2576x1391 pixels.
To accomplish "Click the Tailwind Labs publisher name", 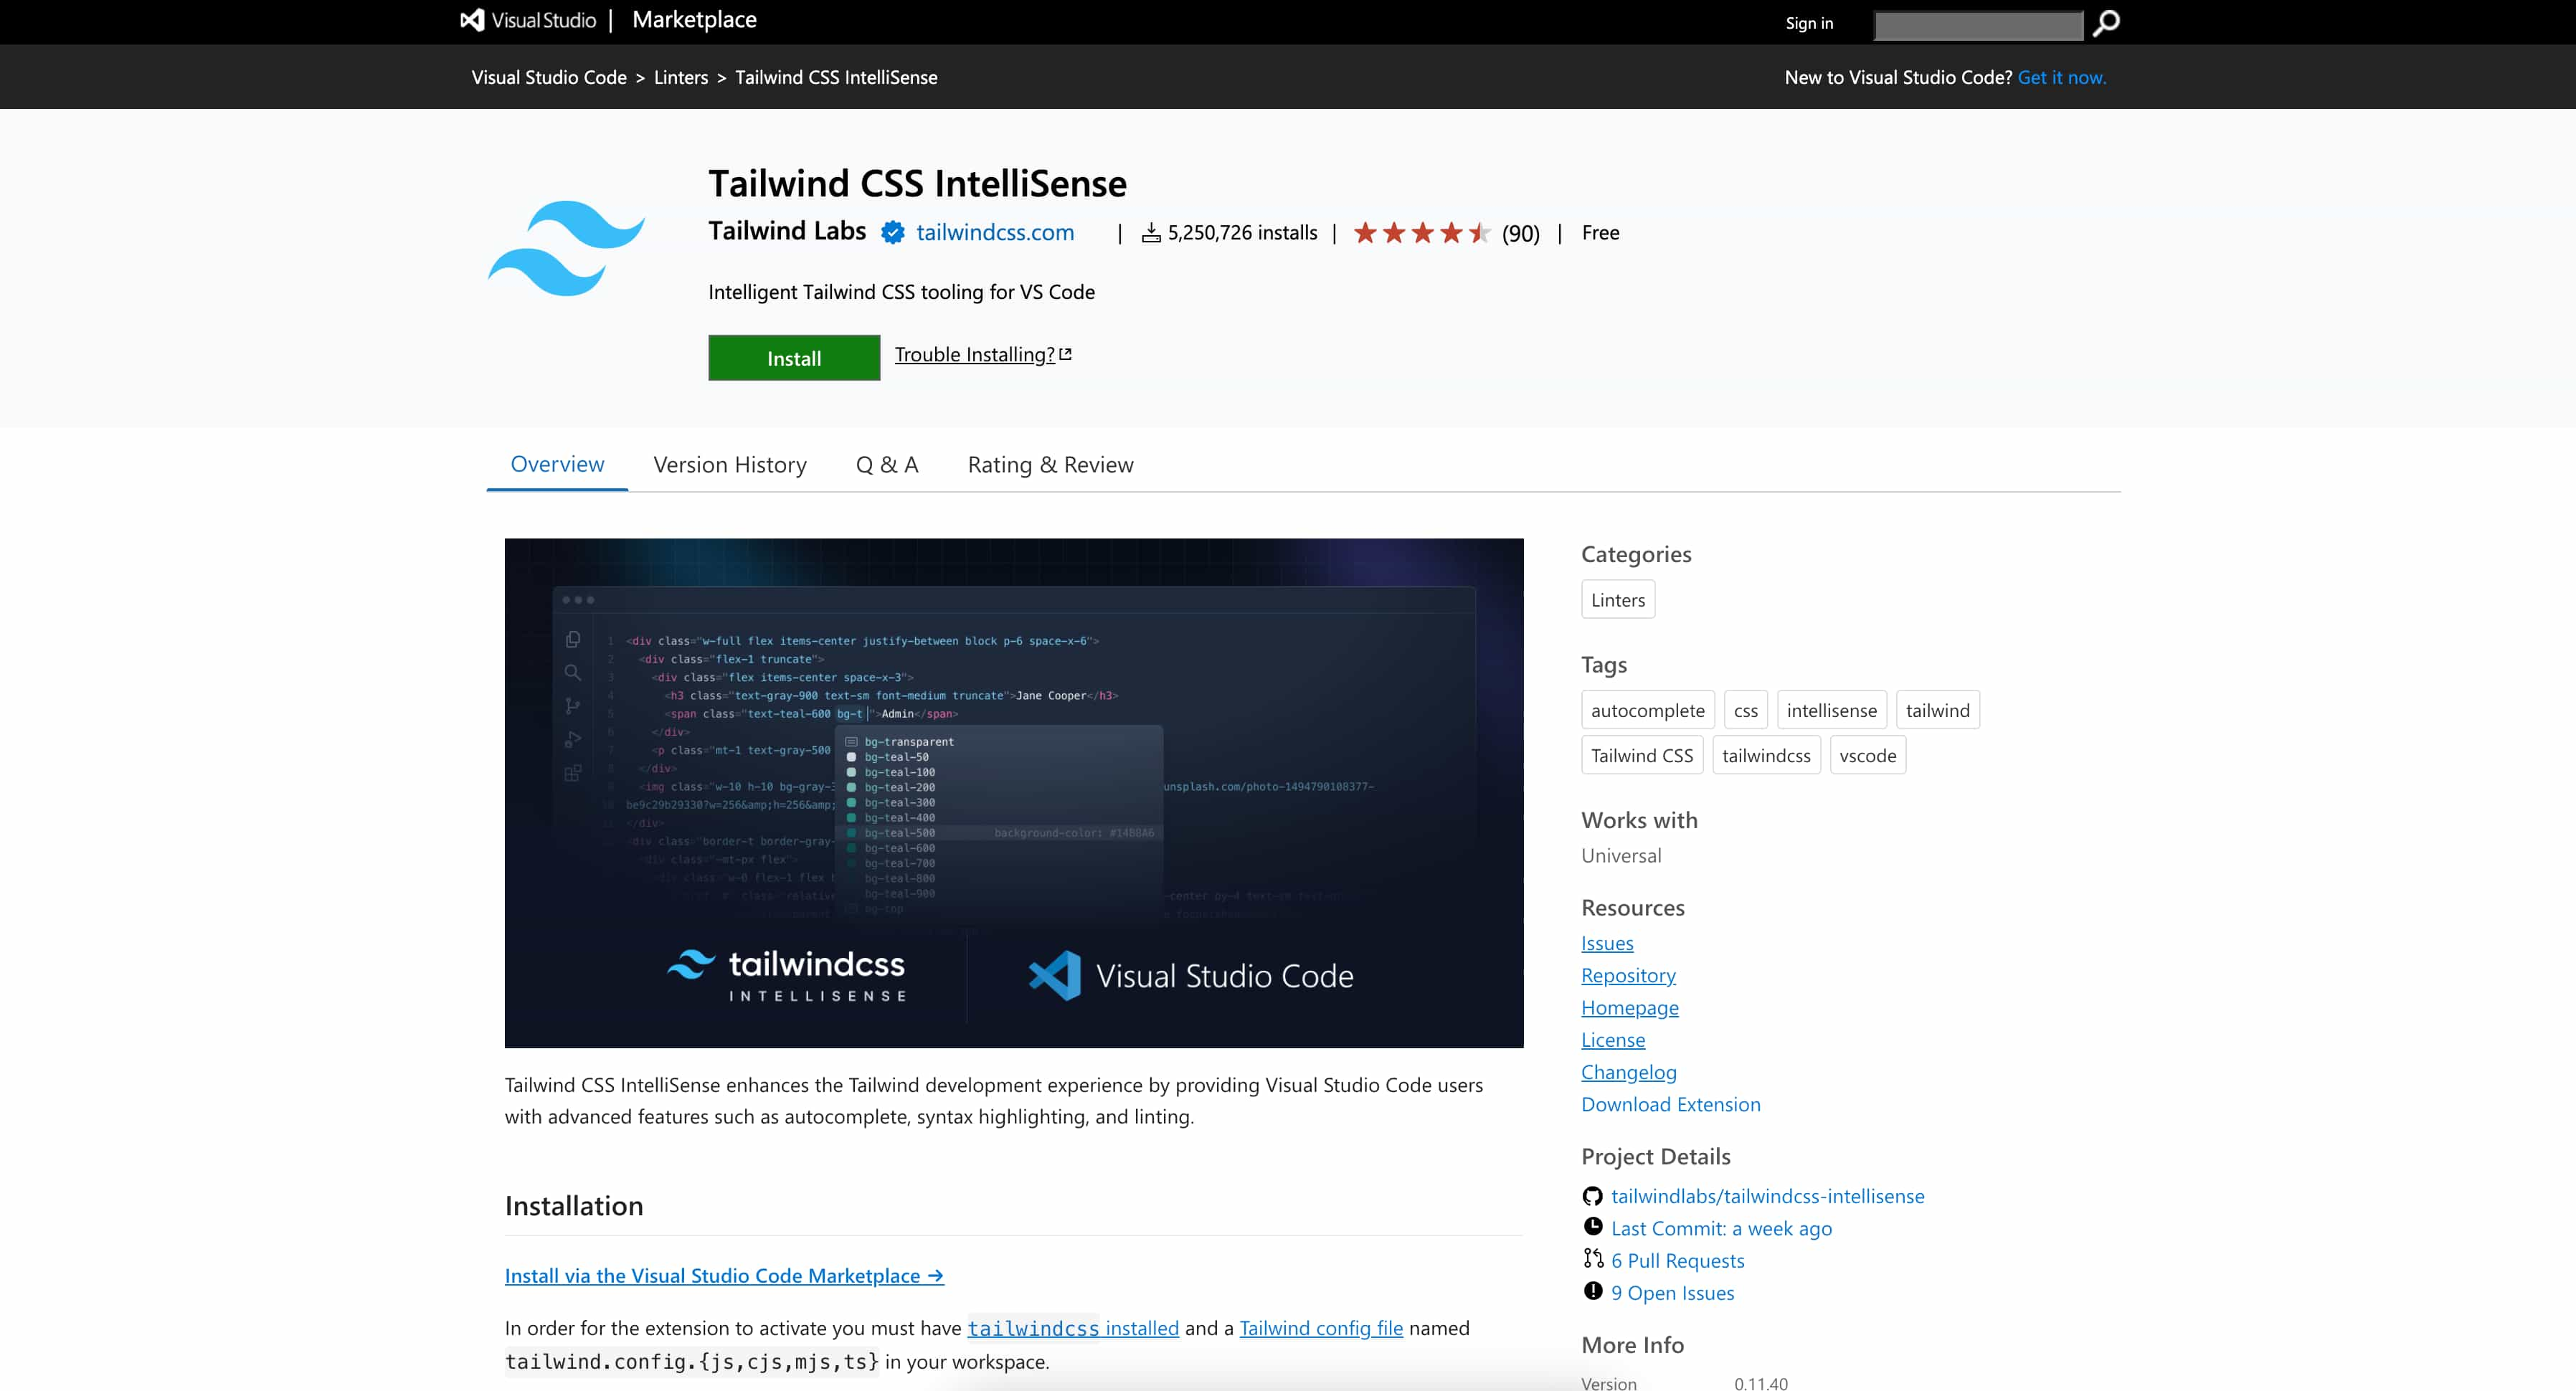I will point(787,231).
